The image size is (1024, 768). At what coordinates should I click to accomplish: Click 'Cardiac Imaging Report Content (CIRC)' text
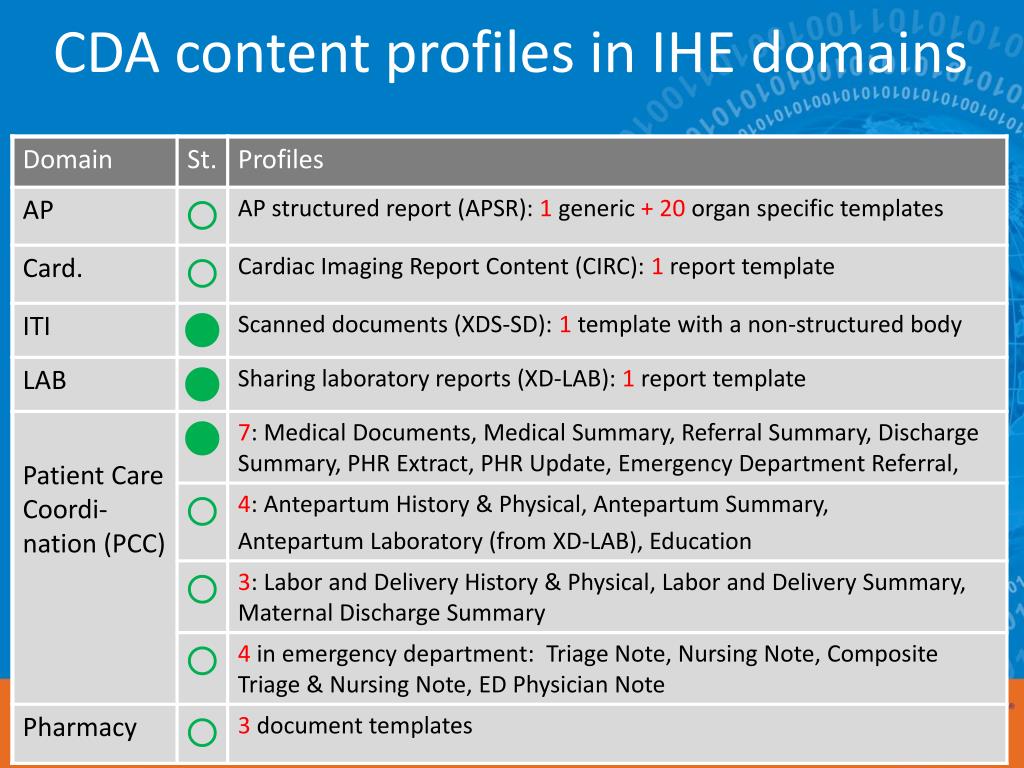click(441, 266)
